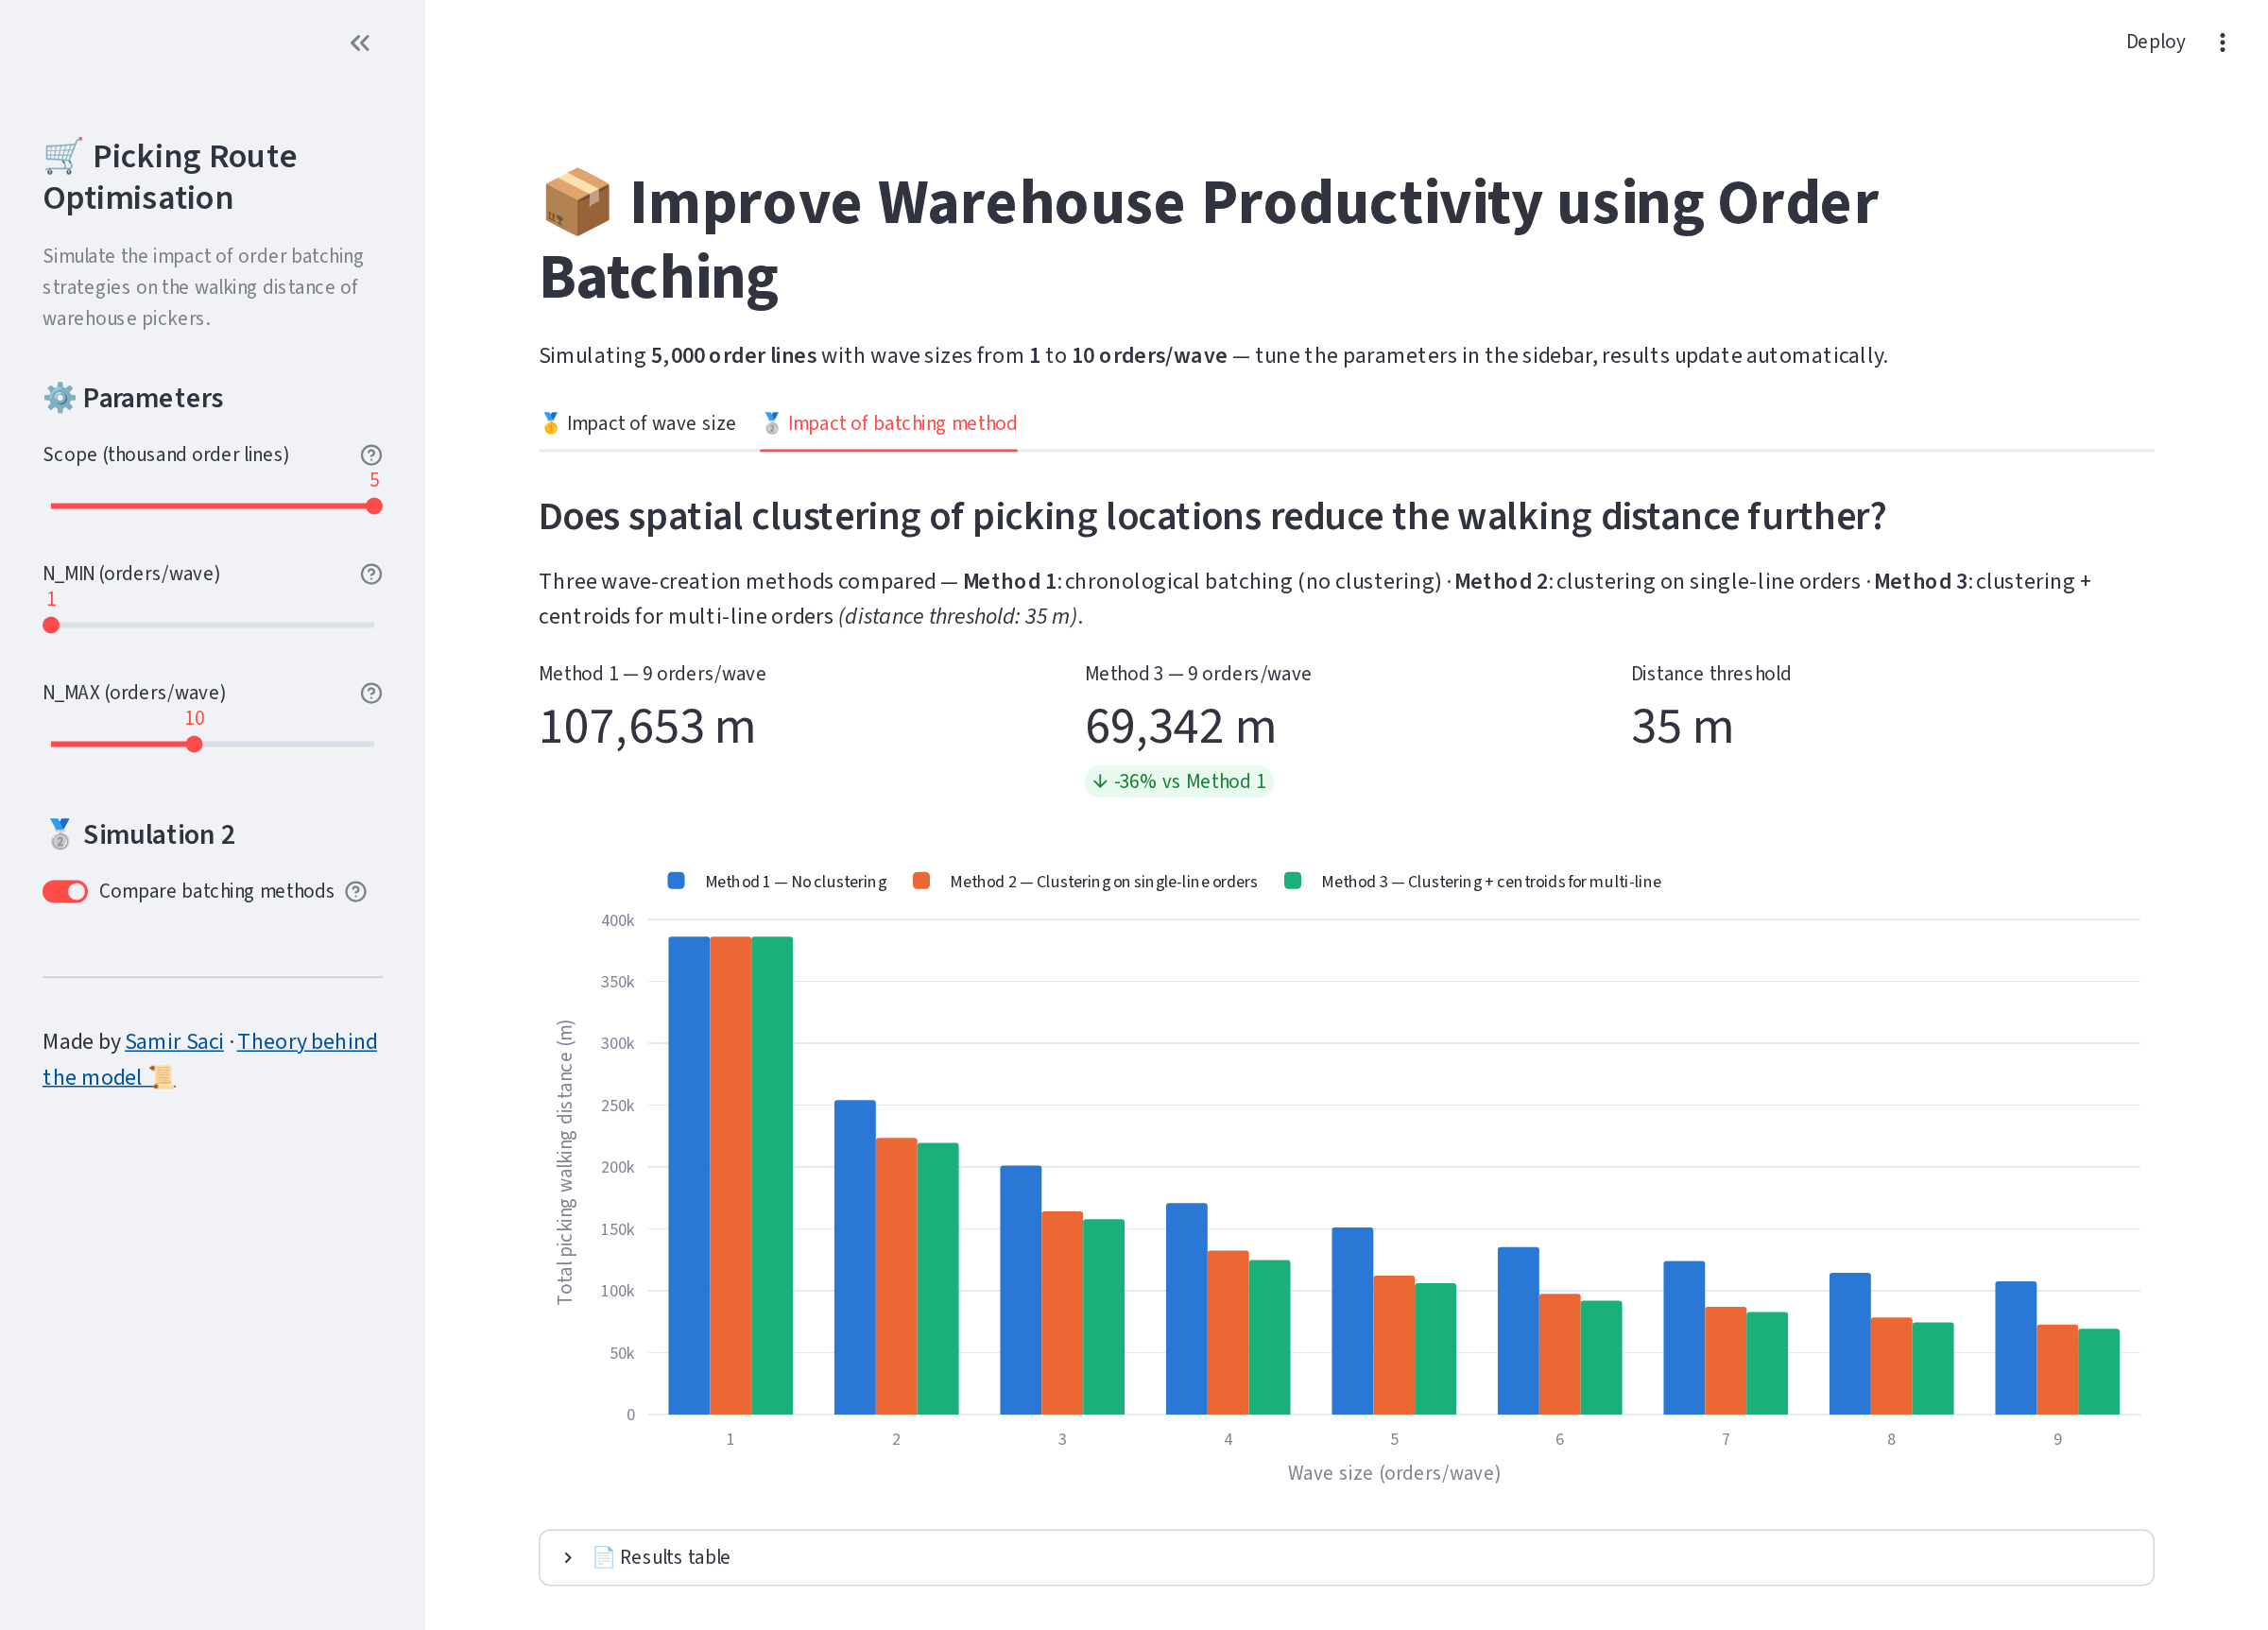The width and height of the screenshot is (2268, 1630).
Task: Click the N_MAX slider handle
Action: [194, 745]
